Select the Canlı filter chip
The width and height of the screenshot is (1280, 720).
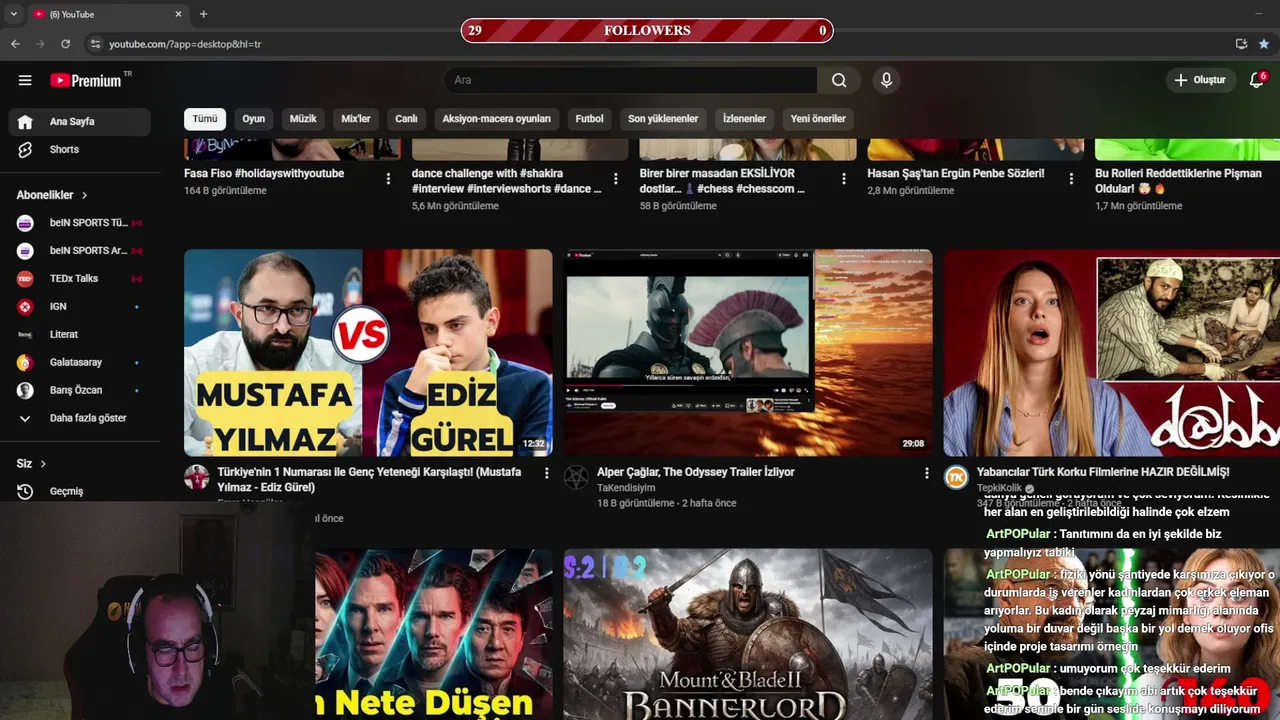(x=406, y=119)
